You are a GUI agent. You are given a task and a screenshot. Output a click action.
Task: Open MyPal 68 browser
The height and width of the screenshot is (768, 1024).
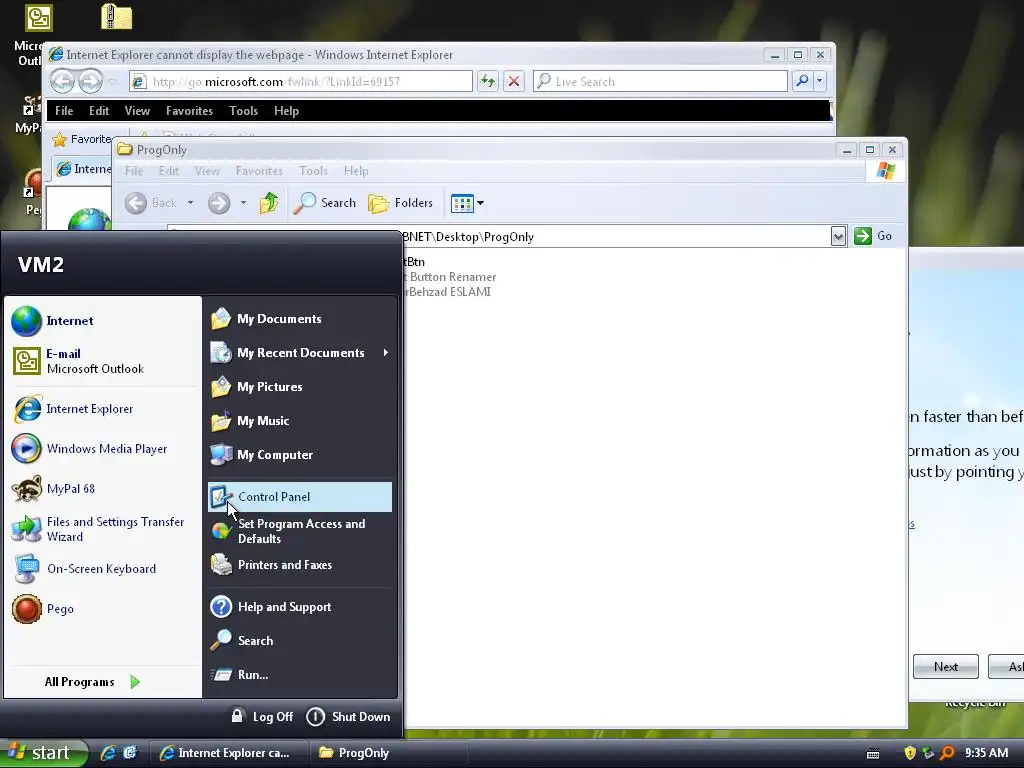[103, 488]
